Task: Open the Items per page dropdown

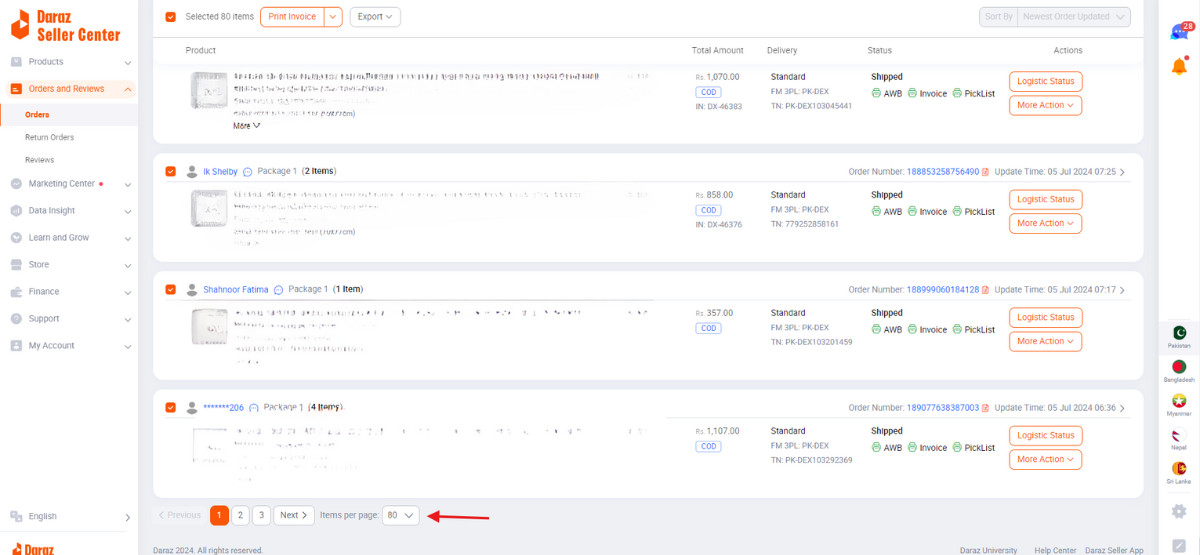Action: 400,515
